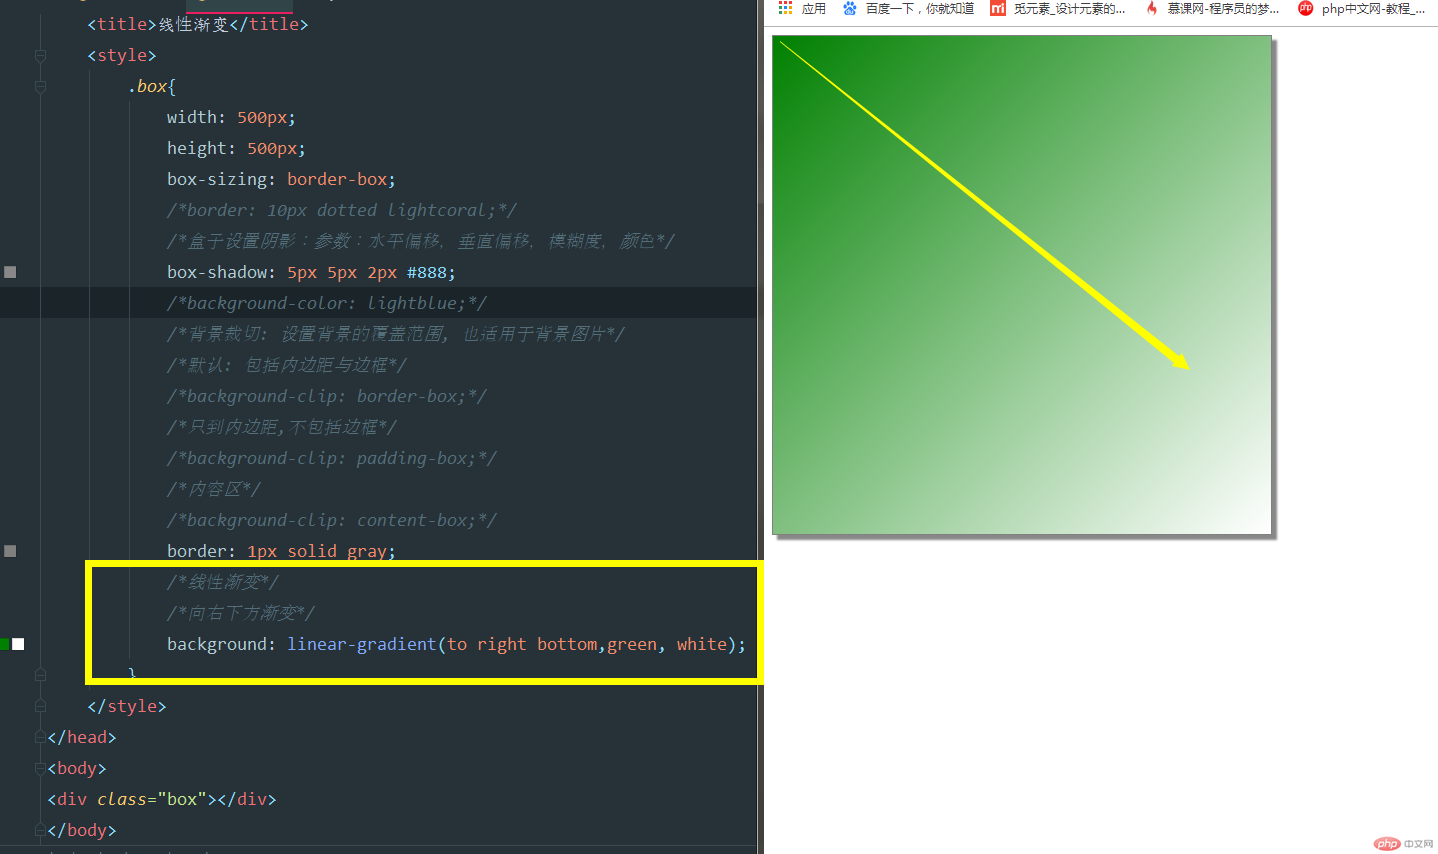
Task: Click the 觅元素 red bookmark icon
Action: pyautogui.click(x=997, y=8)
